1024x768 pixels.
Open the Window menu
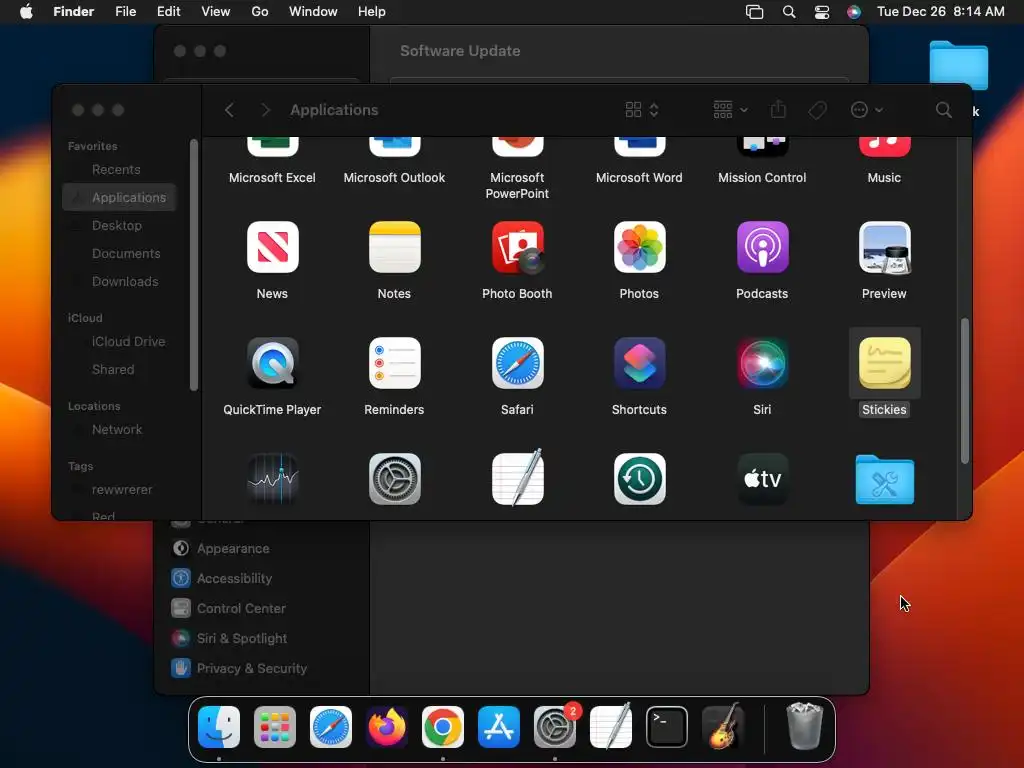pyautogui.click(x=313, y=12)
